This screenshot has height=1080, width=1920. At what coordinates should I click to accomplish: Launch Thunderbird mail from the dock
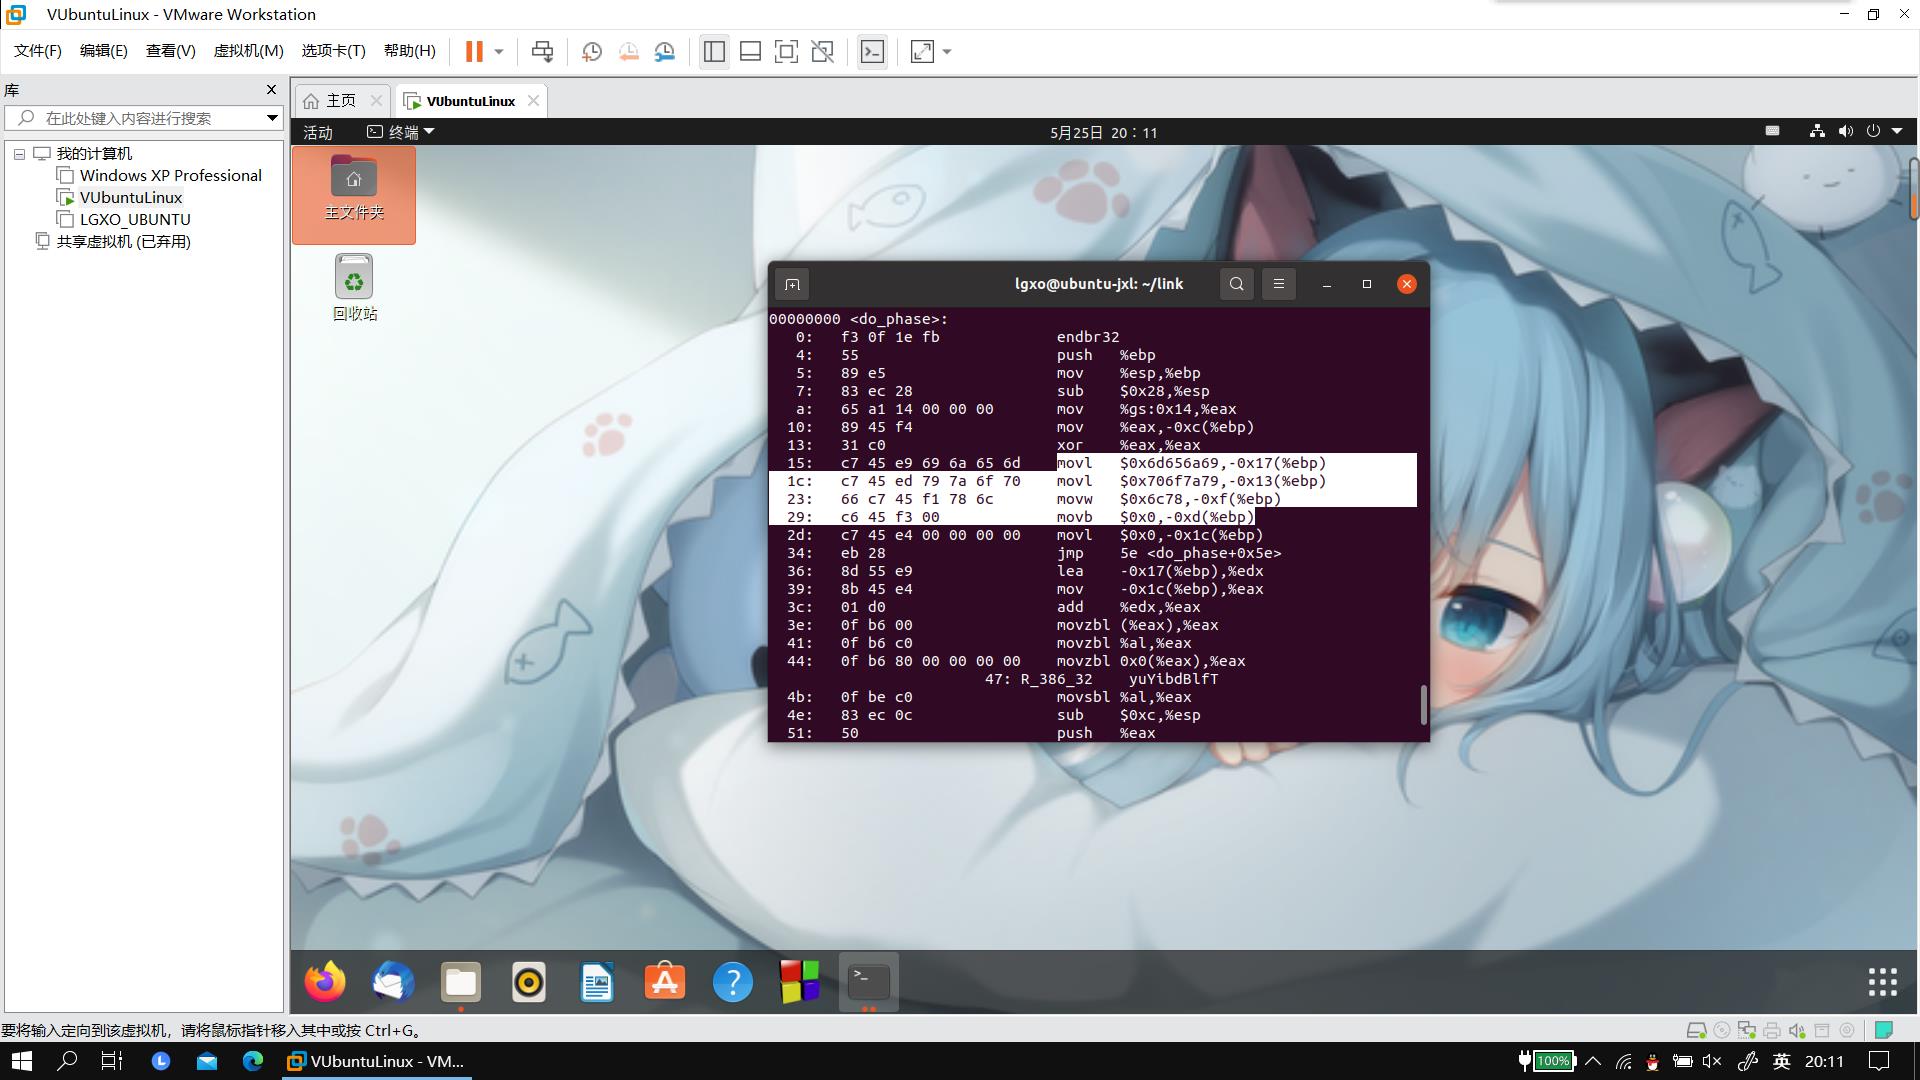[393, 982]
